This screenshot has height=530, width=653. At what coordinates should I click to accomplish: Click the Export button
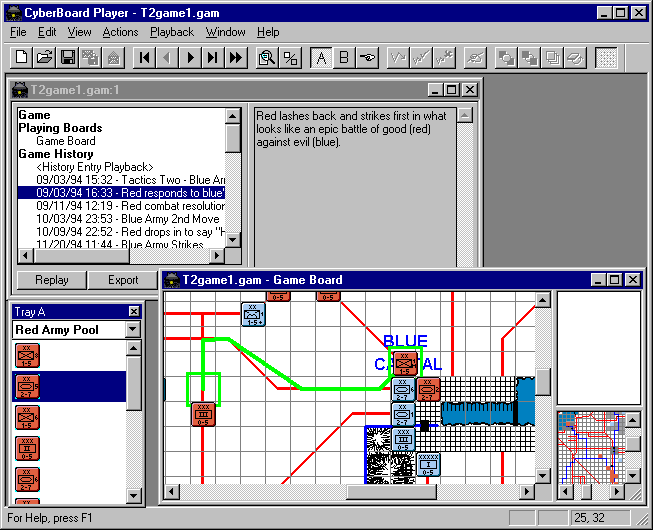click(123, 280)
